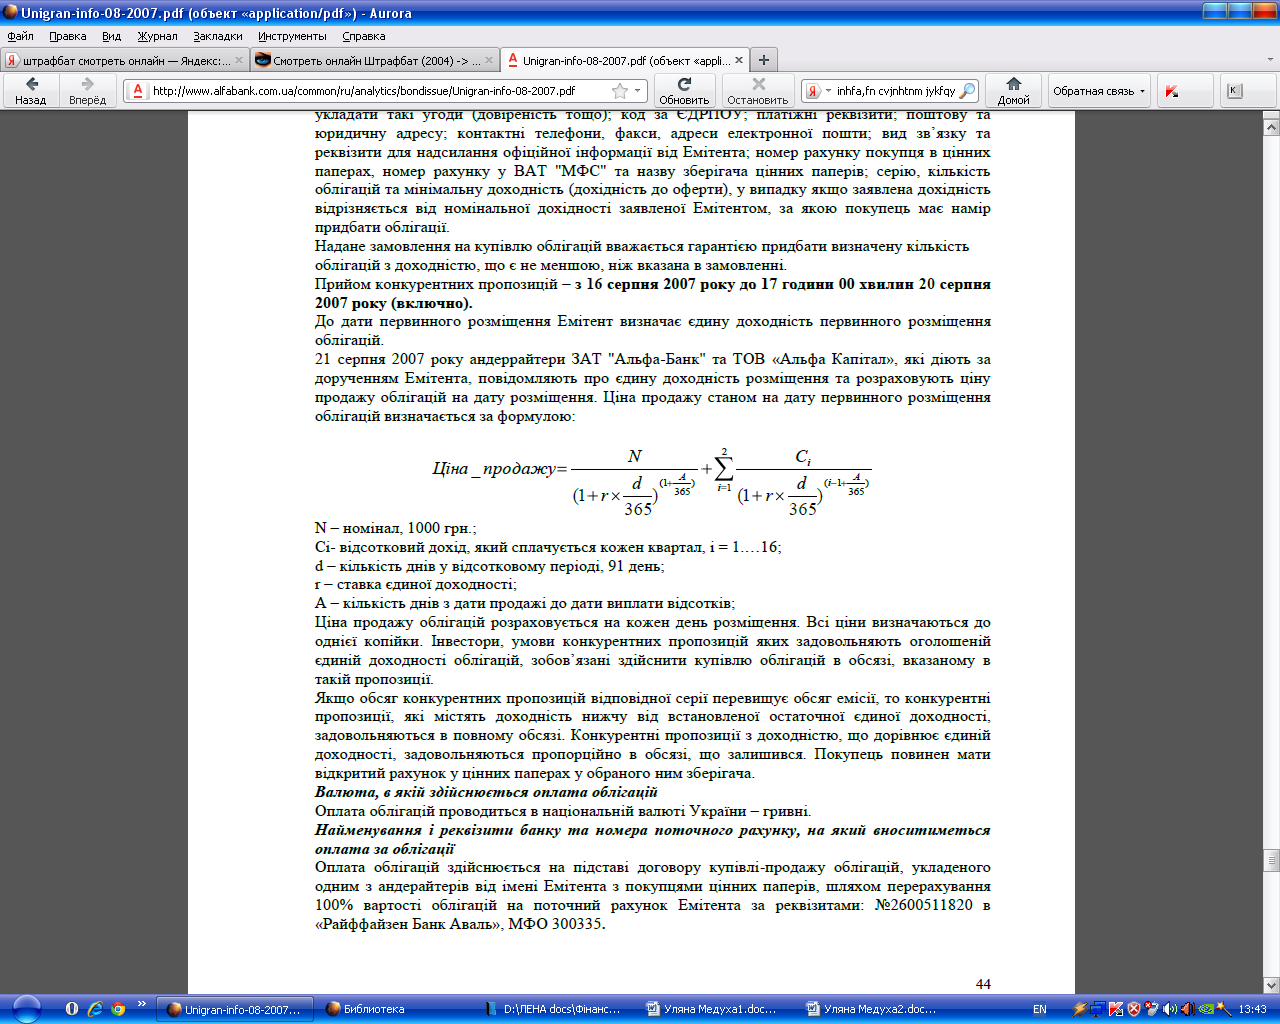Click the Yandex search text field
Image resolution: width=1280 pixels, height=1024 pixels.
click(x=896, y=91)
